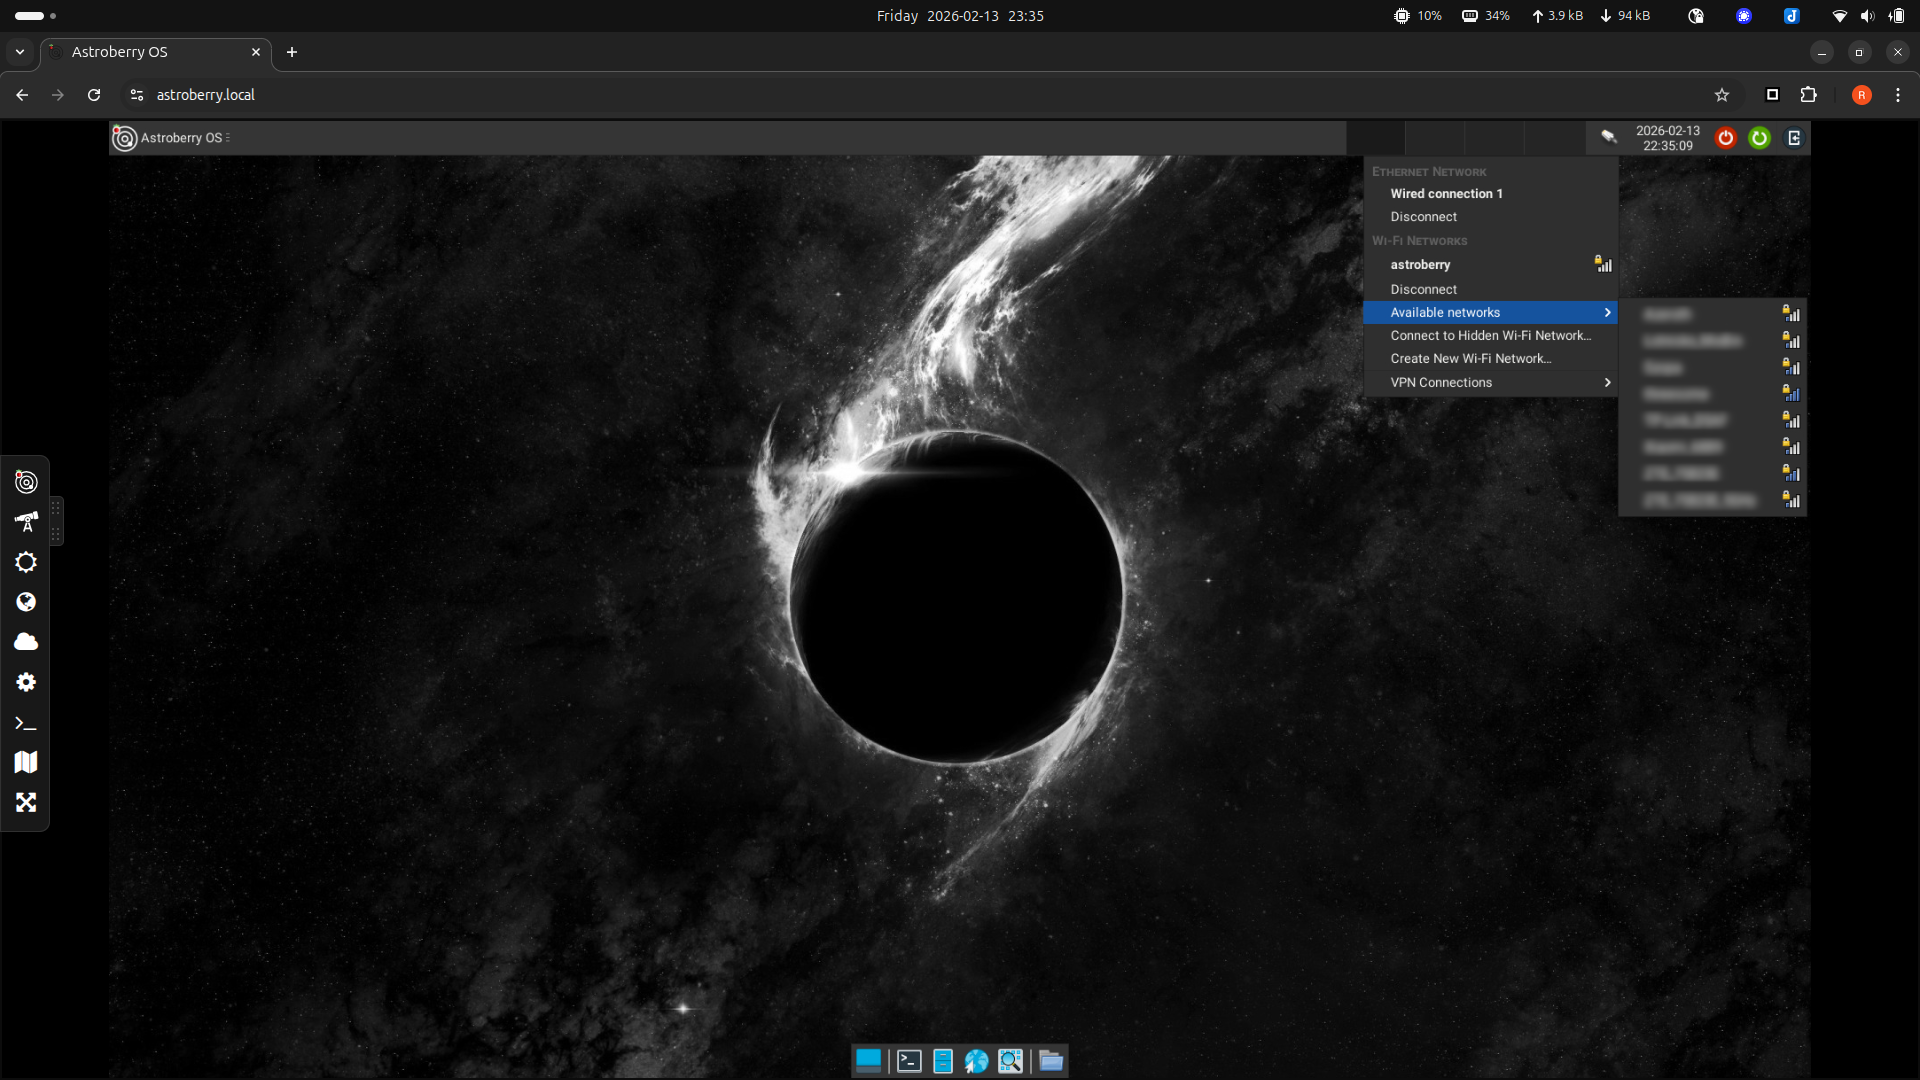
Task: Disconnect the astroberry Wi-Fi network
Action: pos(1423,290)
